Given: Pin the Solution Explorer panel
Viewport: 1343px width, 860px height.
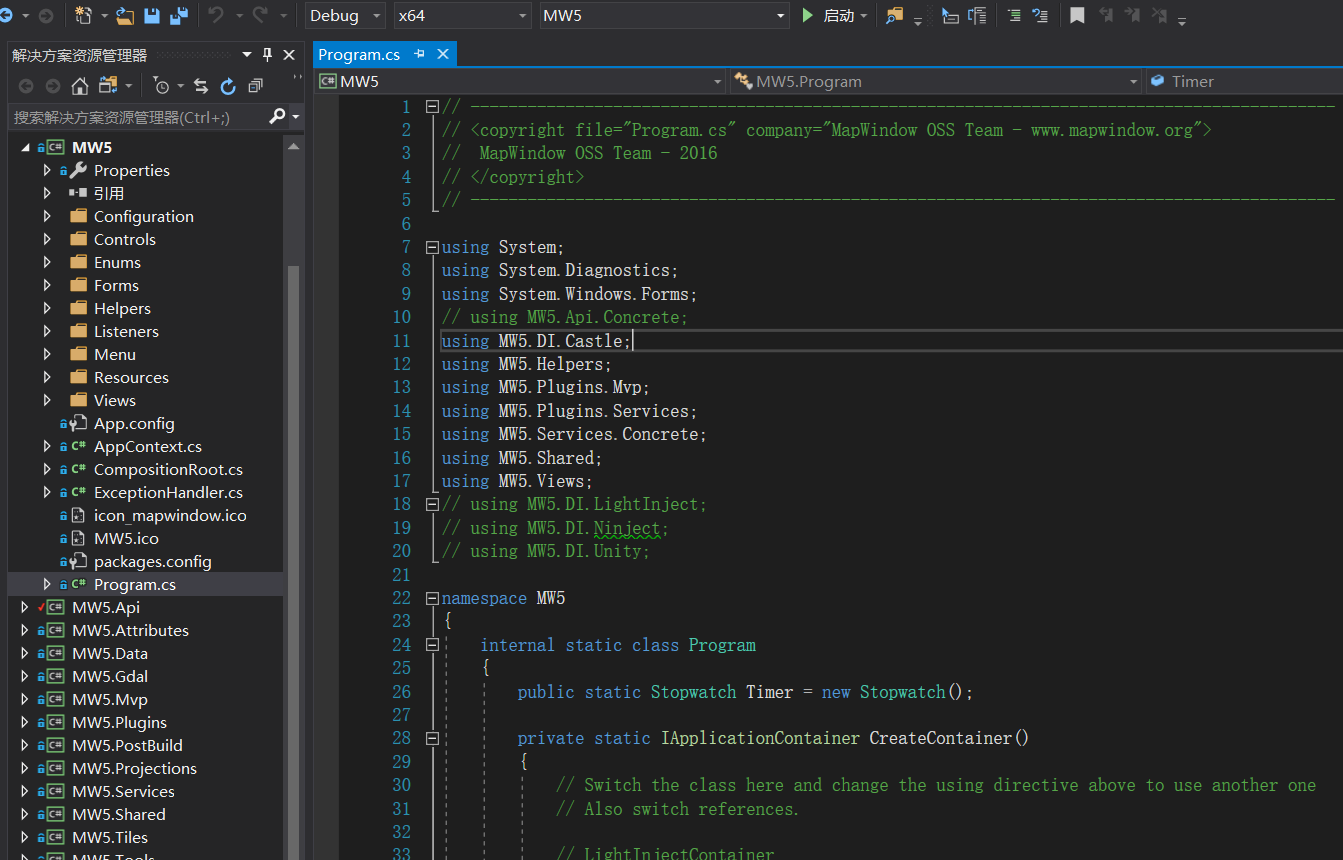Looking at the screenshot, I should pos(267,55).
